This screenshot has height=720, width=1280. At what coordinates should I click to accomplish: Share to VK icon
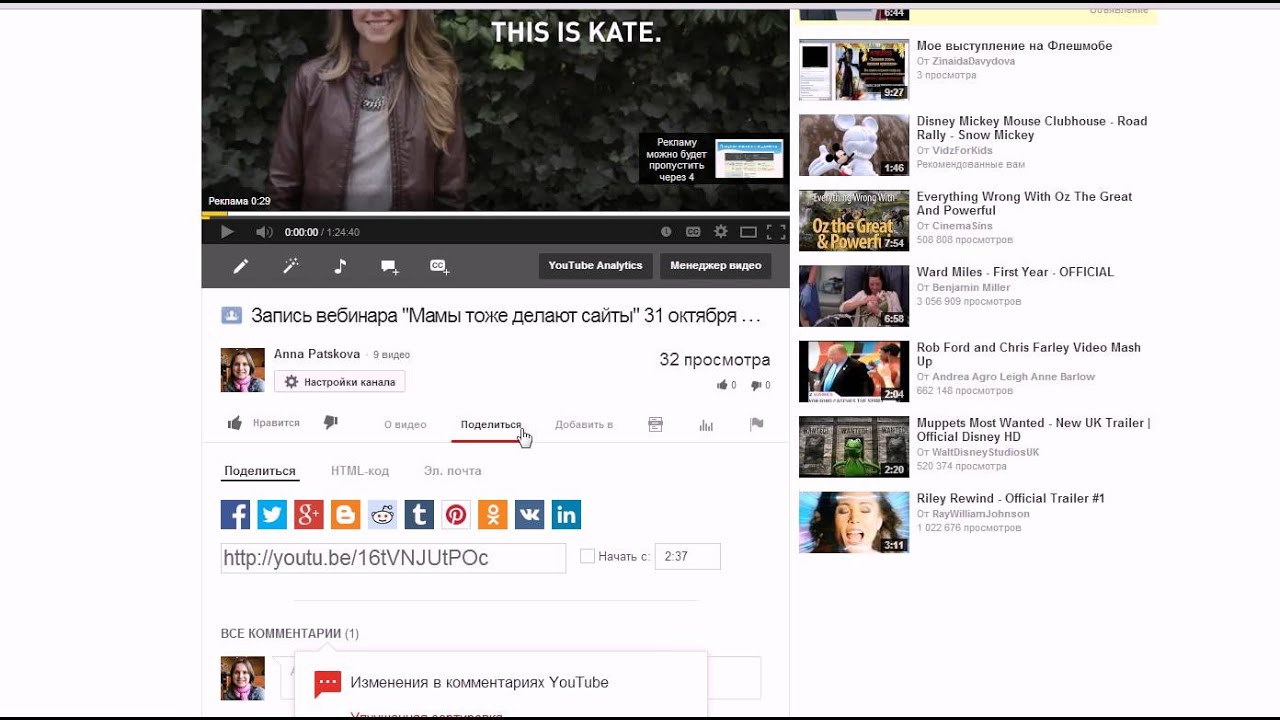pyautogui.click(x=530, y=515)
